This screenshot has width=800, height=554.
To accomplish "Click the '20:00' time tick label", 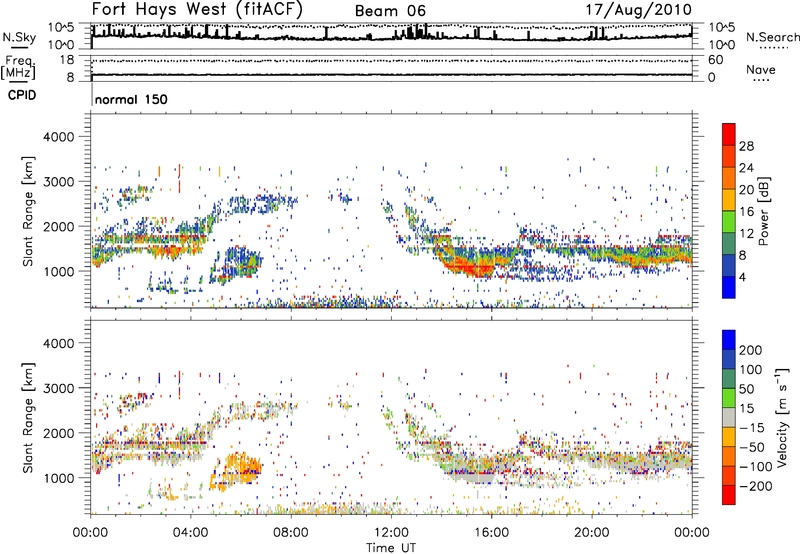I will (591, 532).
